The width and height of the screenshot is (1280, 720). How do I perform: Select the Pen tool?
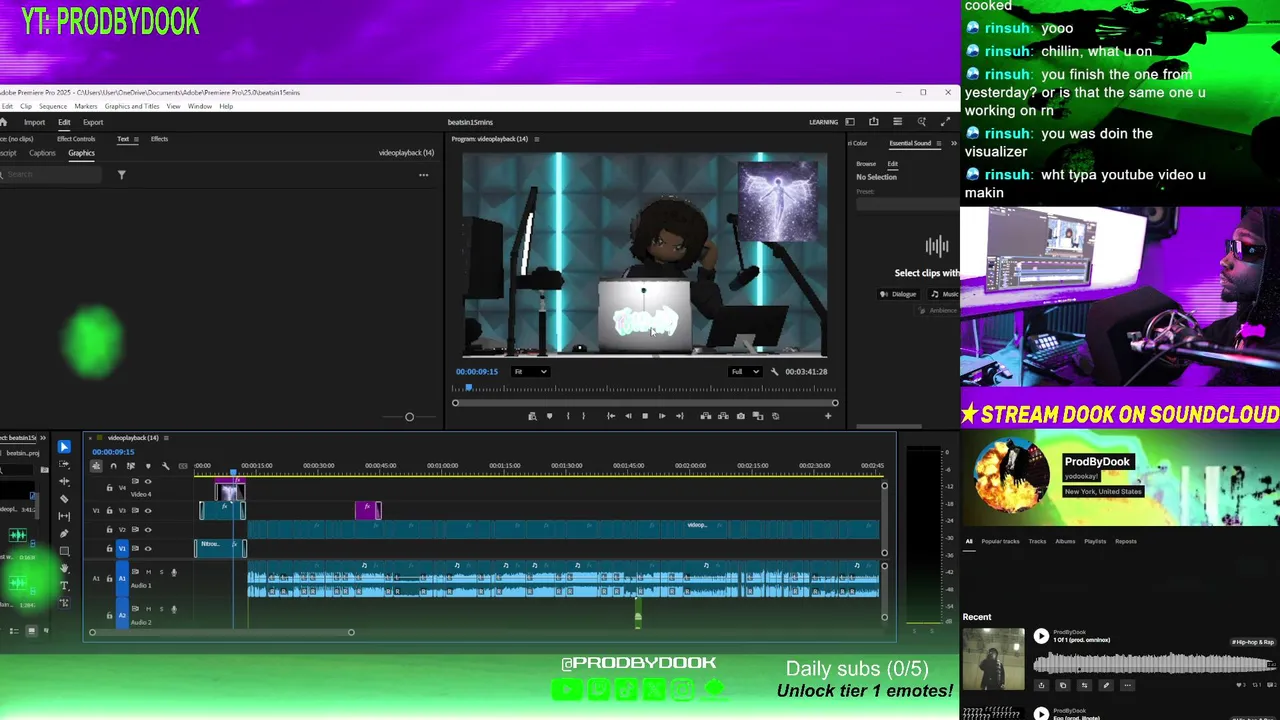pos(64,534)
